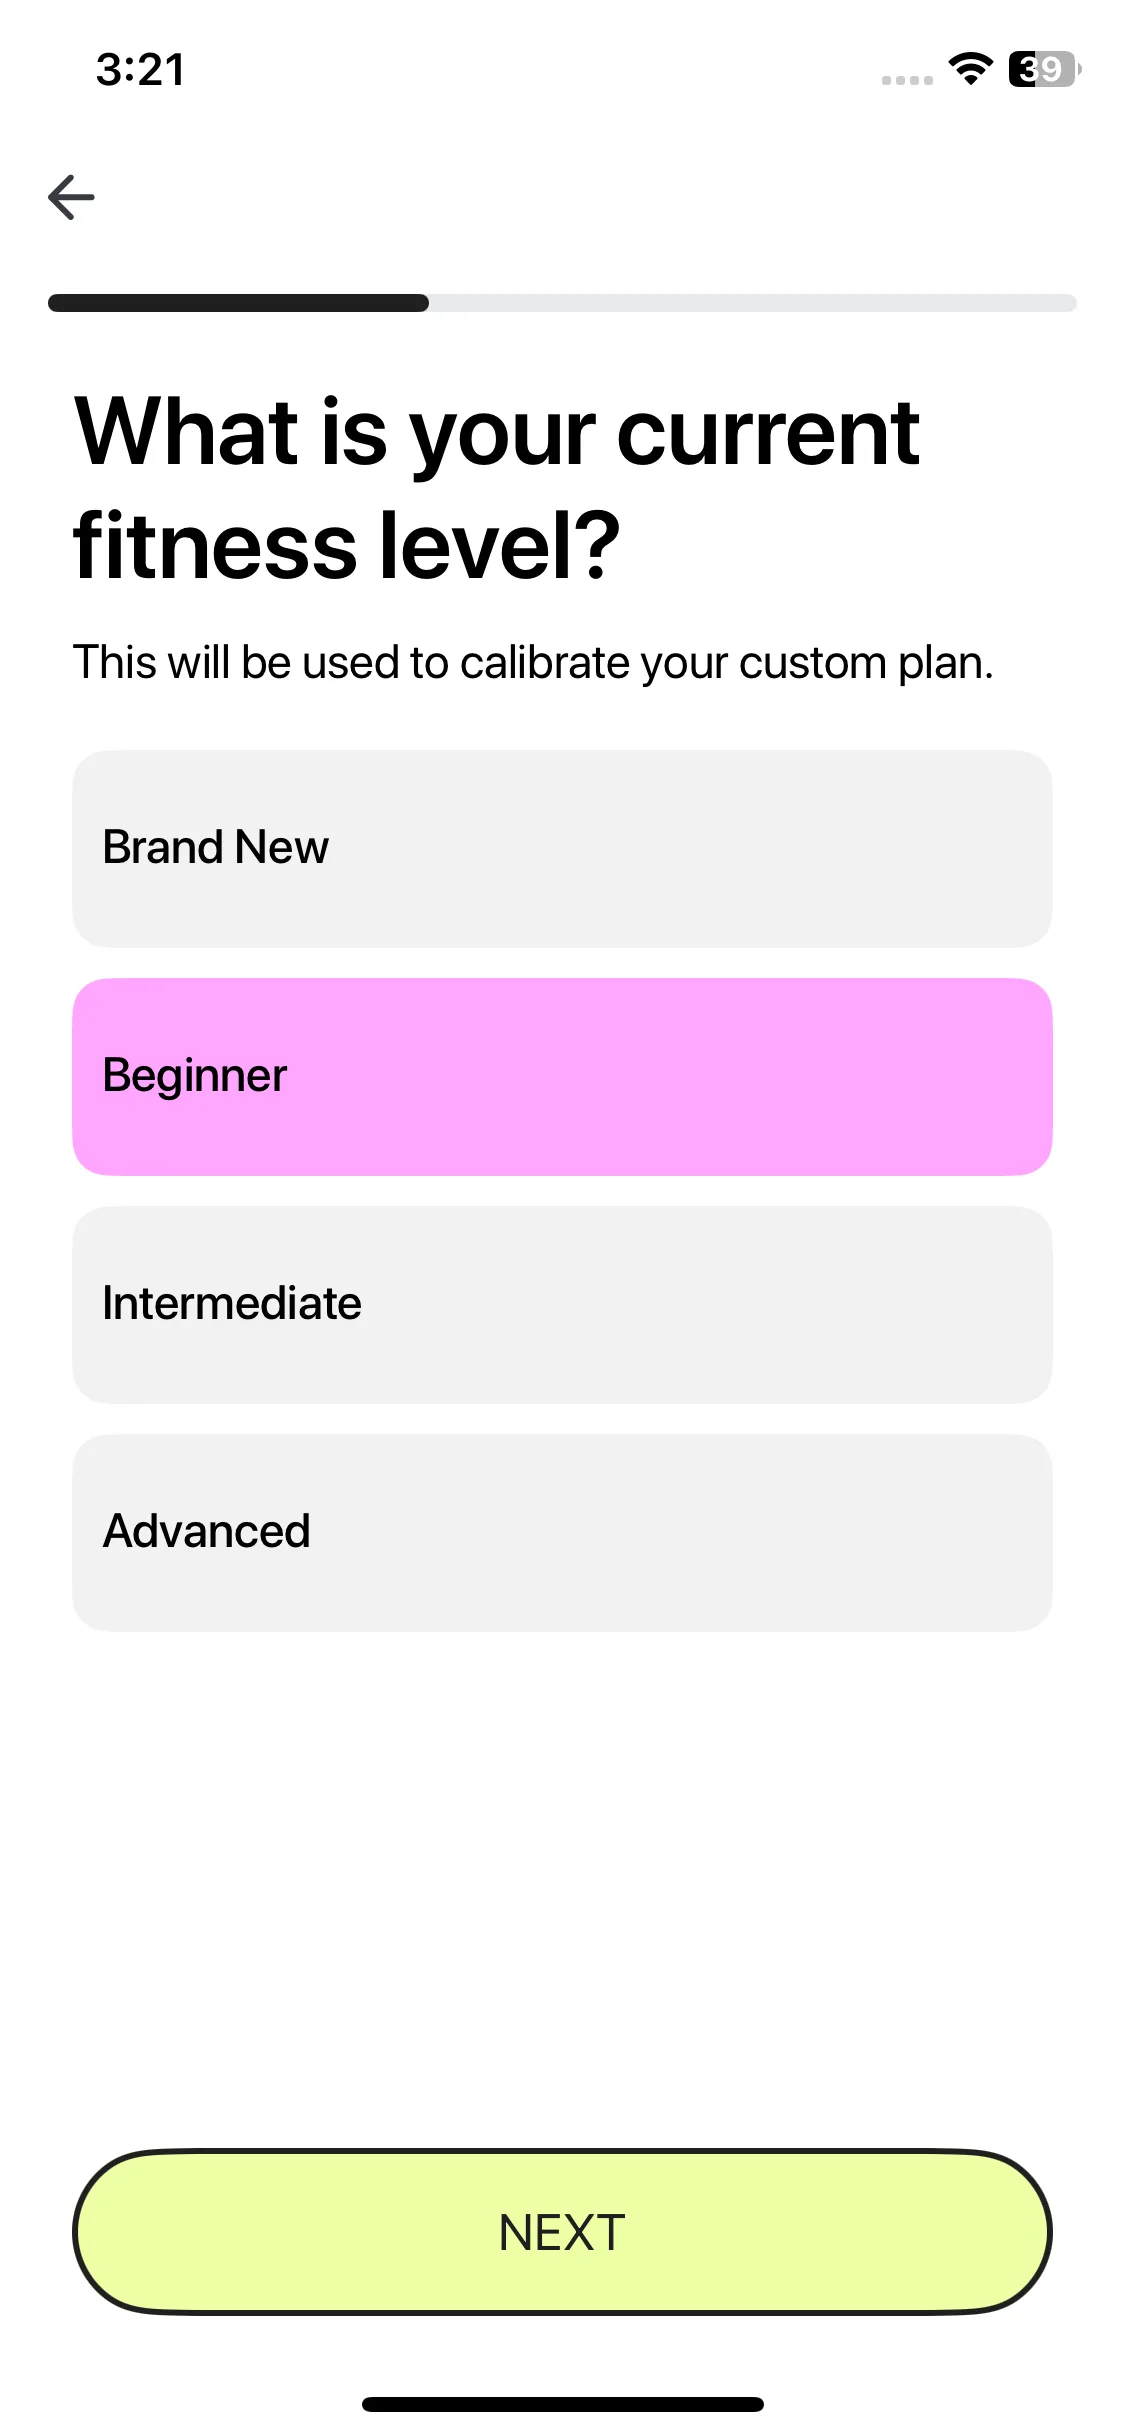Tap the custom plan calibration subtitle

[x=533, y=663]
